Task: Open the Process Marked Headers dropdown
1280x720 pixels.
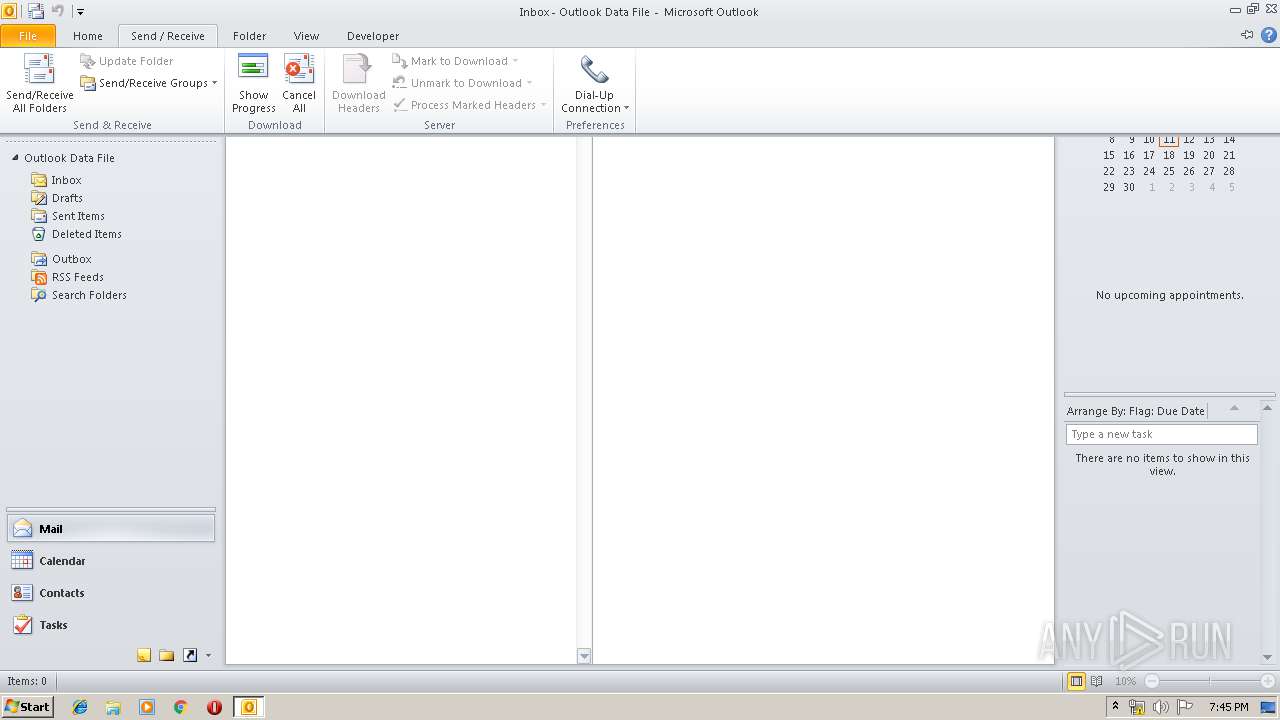Action: click(469, 105)
